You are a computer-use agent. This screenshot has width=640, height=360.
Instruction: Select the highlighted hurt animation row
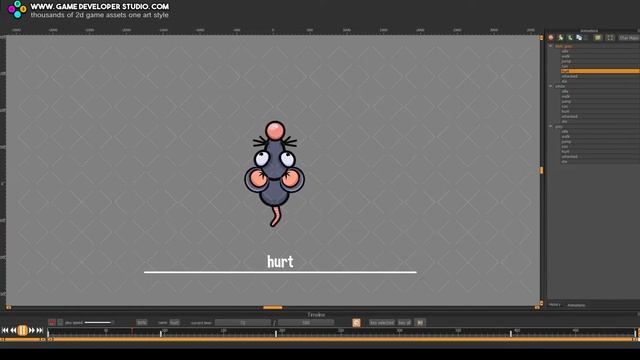pos(600,71)
